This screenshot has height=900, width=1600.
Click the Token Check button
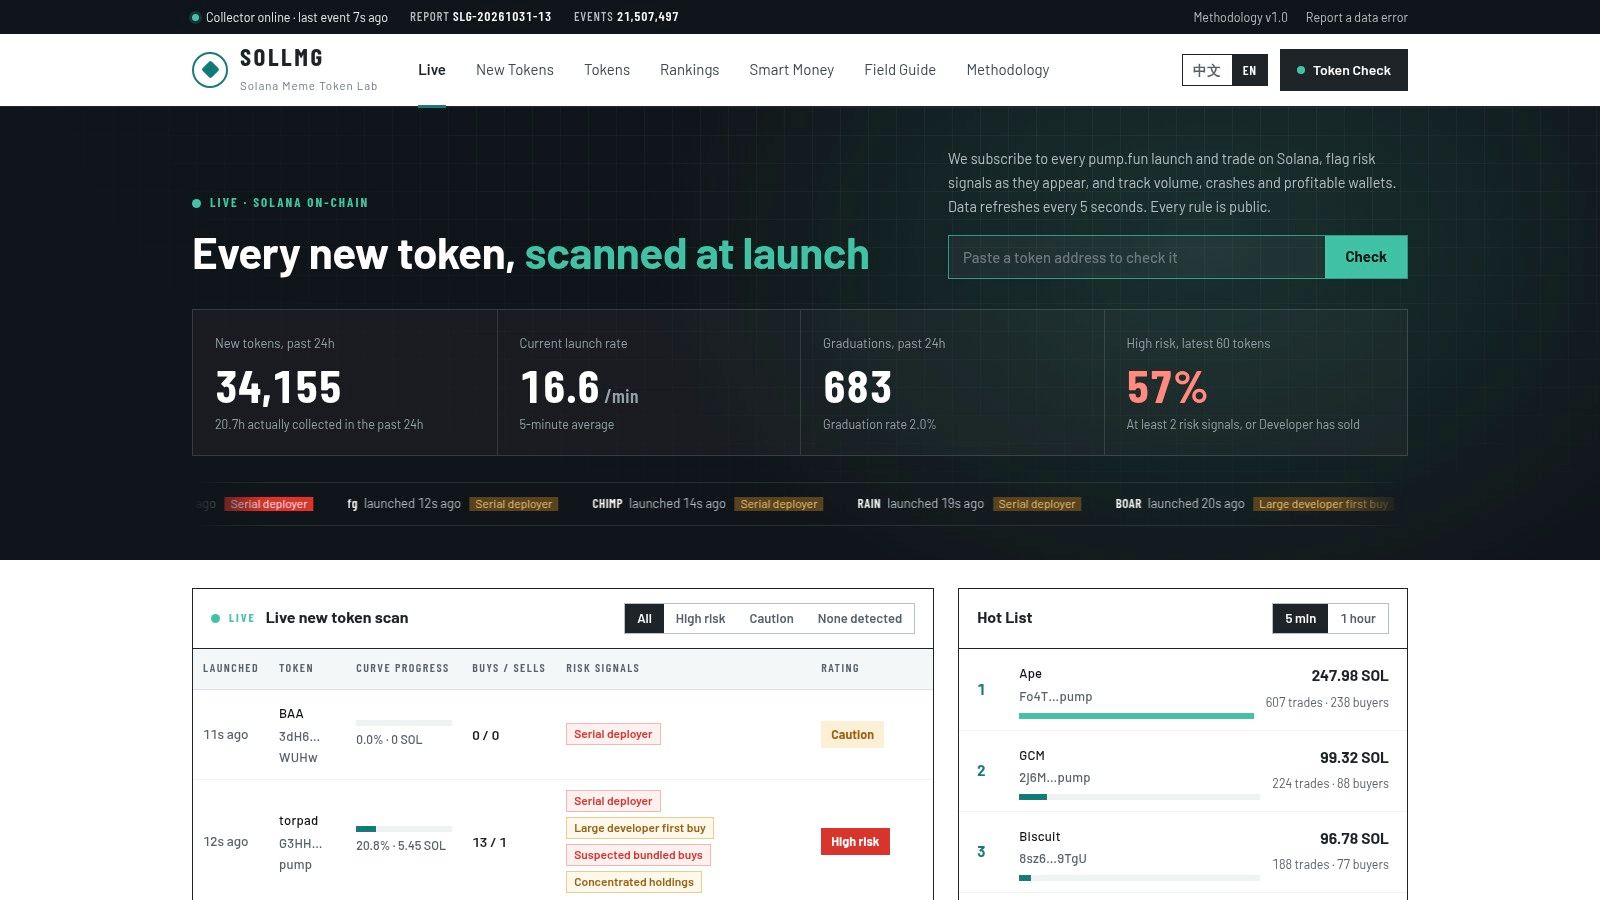click(1344, 70)
